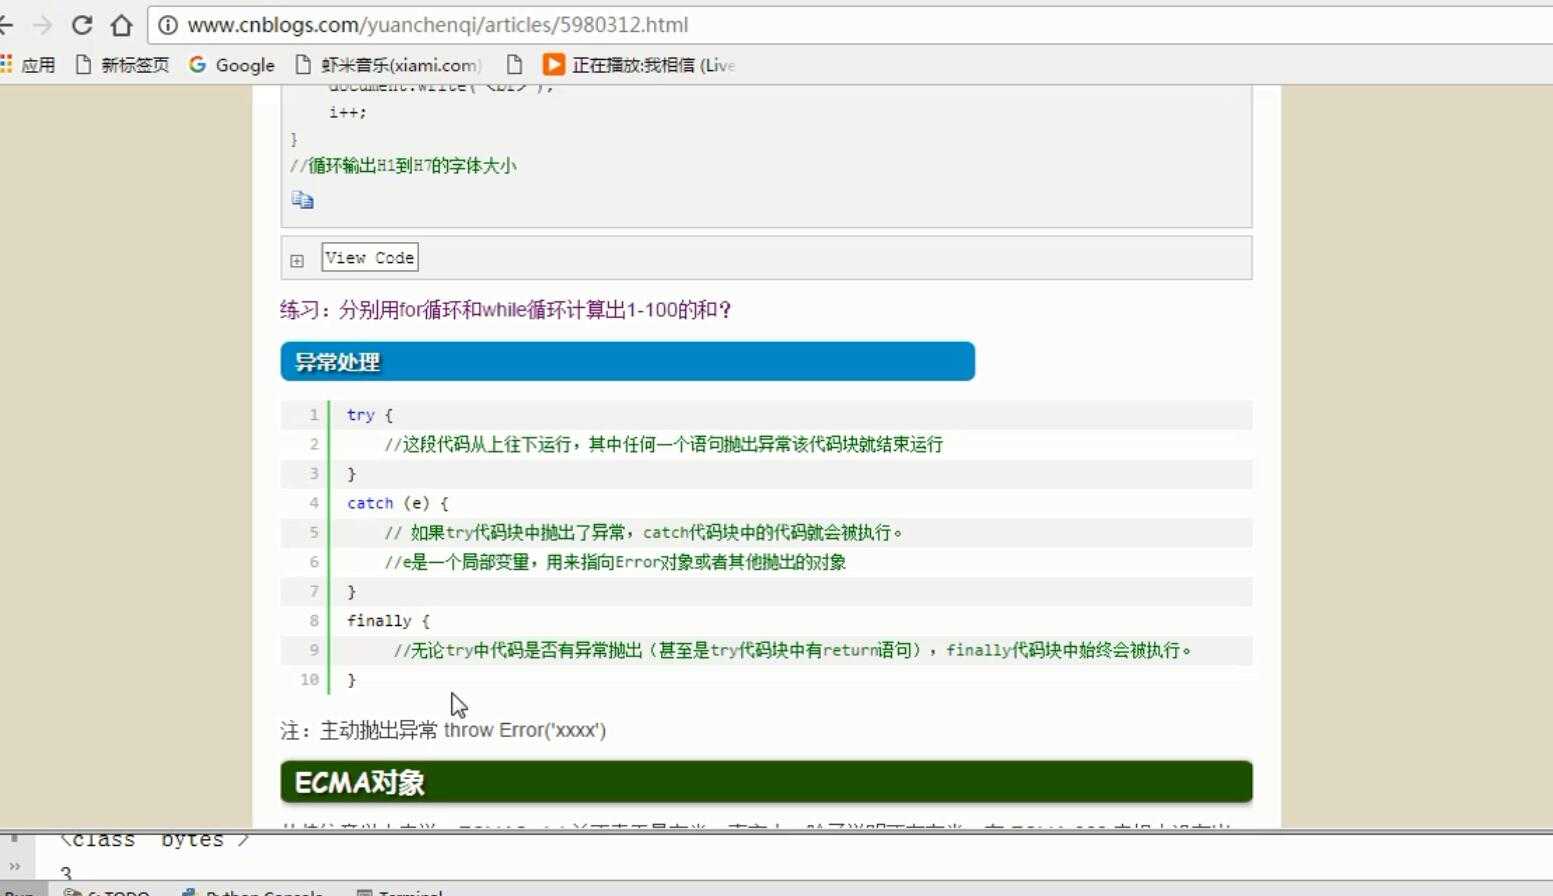Click the View Code button
This screenshot has height=896, width=1553.
point(370,257)
